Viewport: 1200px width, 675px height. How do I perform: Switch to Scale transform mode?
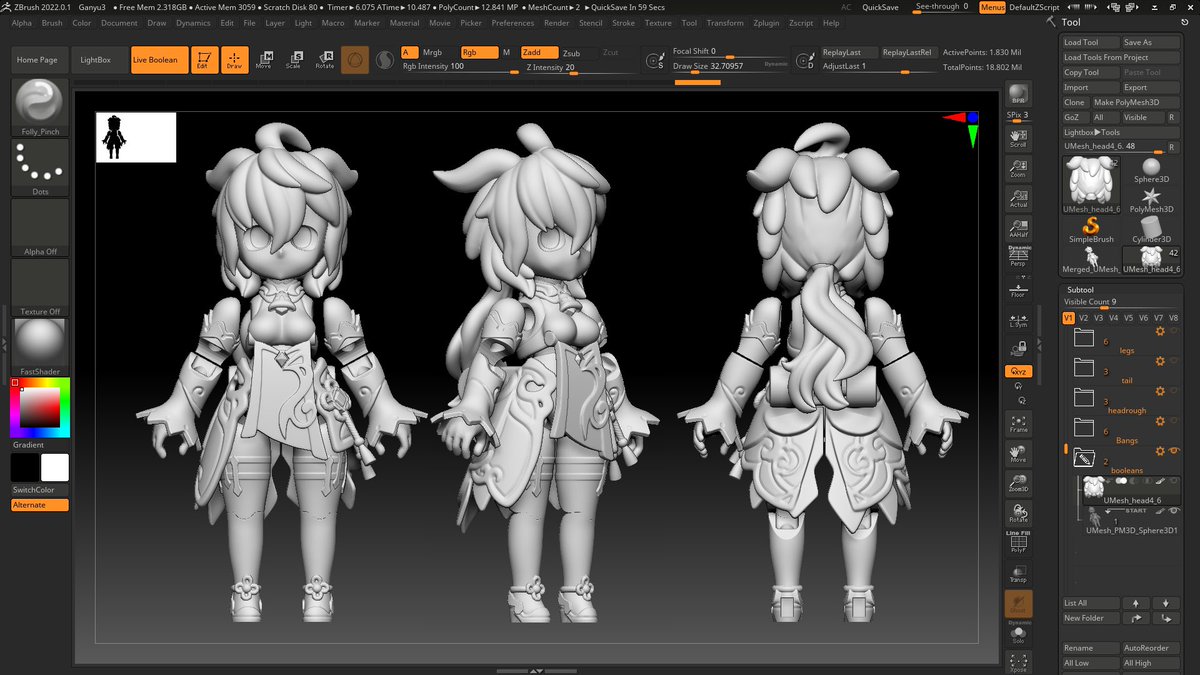coord(294,60)
